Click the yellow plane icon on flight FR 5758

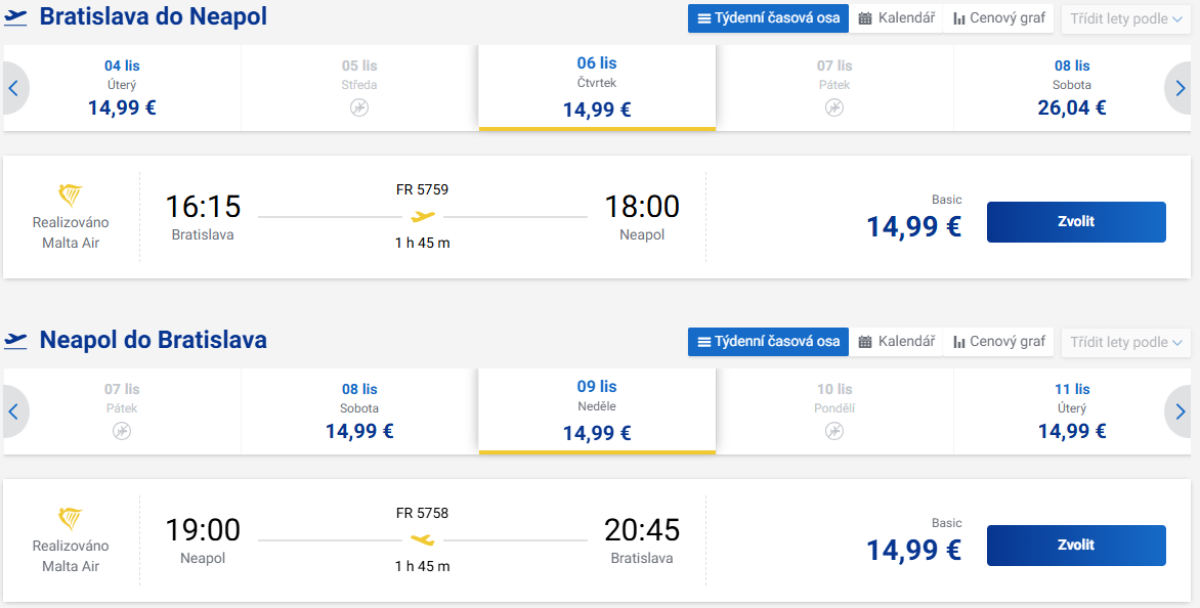(423, 540)
